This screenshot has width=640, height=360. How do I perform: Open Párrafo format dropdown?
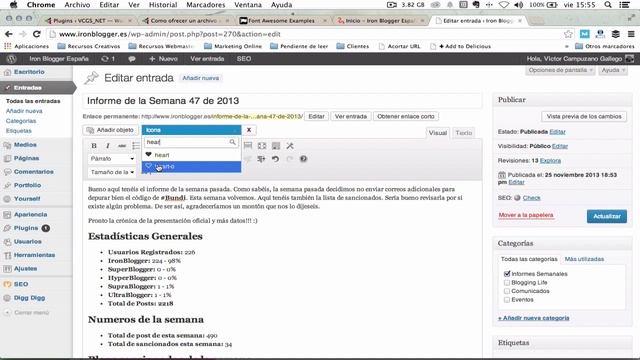pyautogui.click(x=112, y=158)
